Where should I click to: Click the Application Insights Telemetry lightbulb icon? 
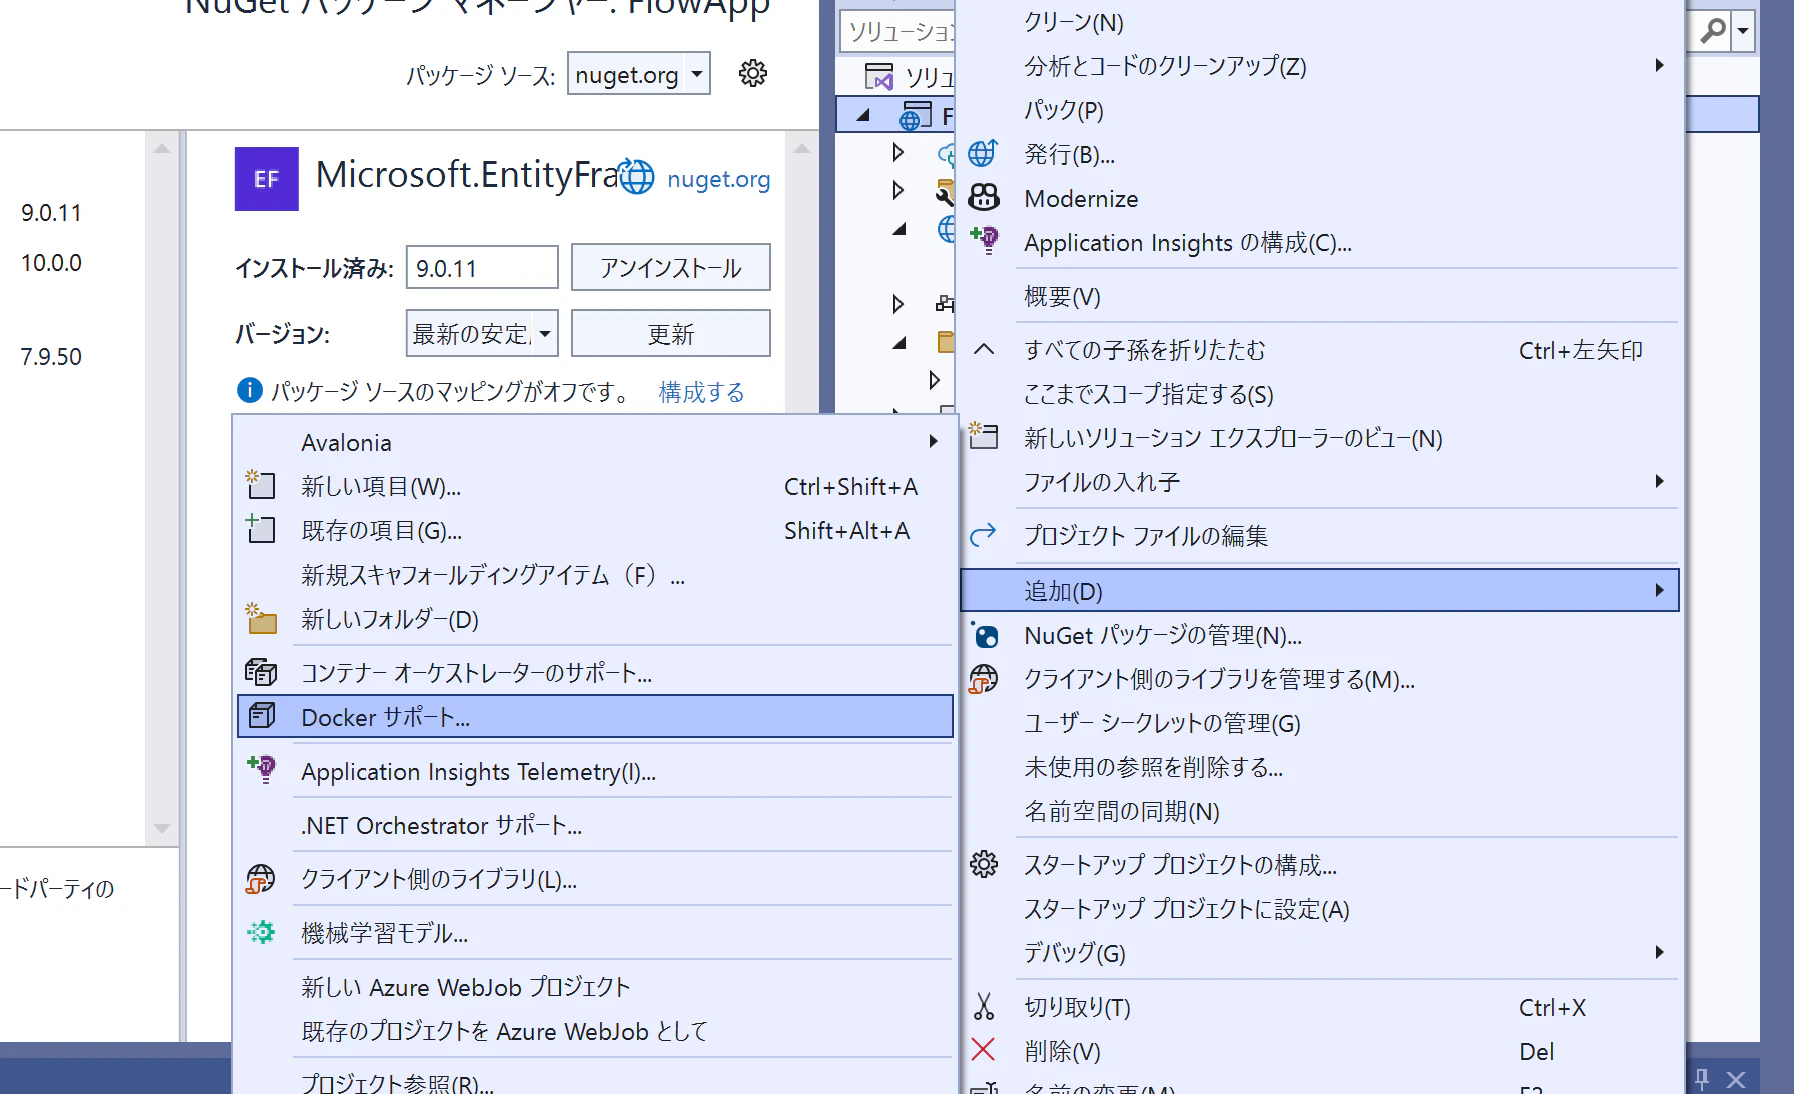(261, 770)
